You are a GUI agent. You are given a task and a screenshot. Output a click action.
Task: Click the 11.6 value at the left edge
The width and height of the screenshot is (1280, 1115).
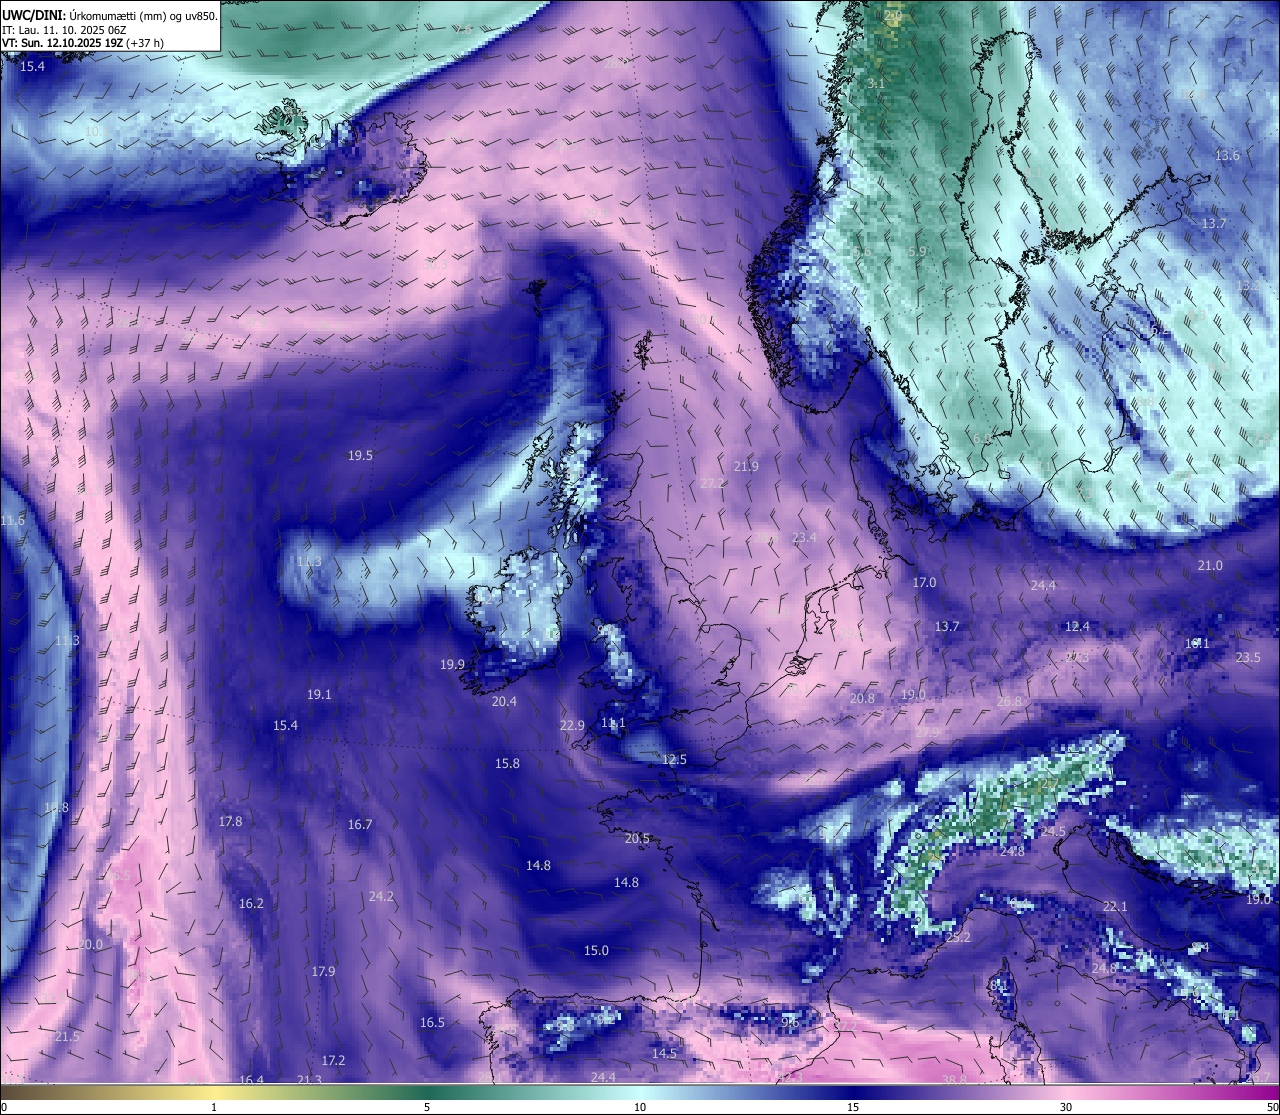(x=12, y=521)
